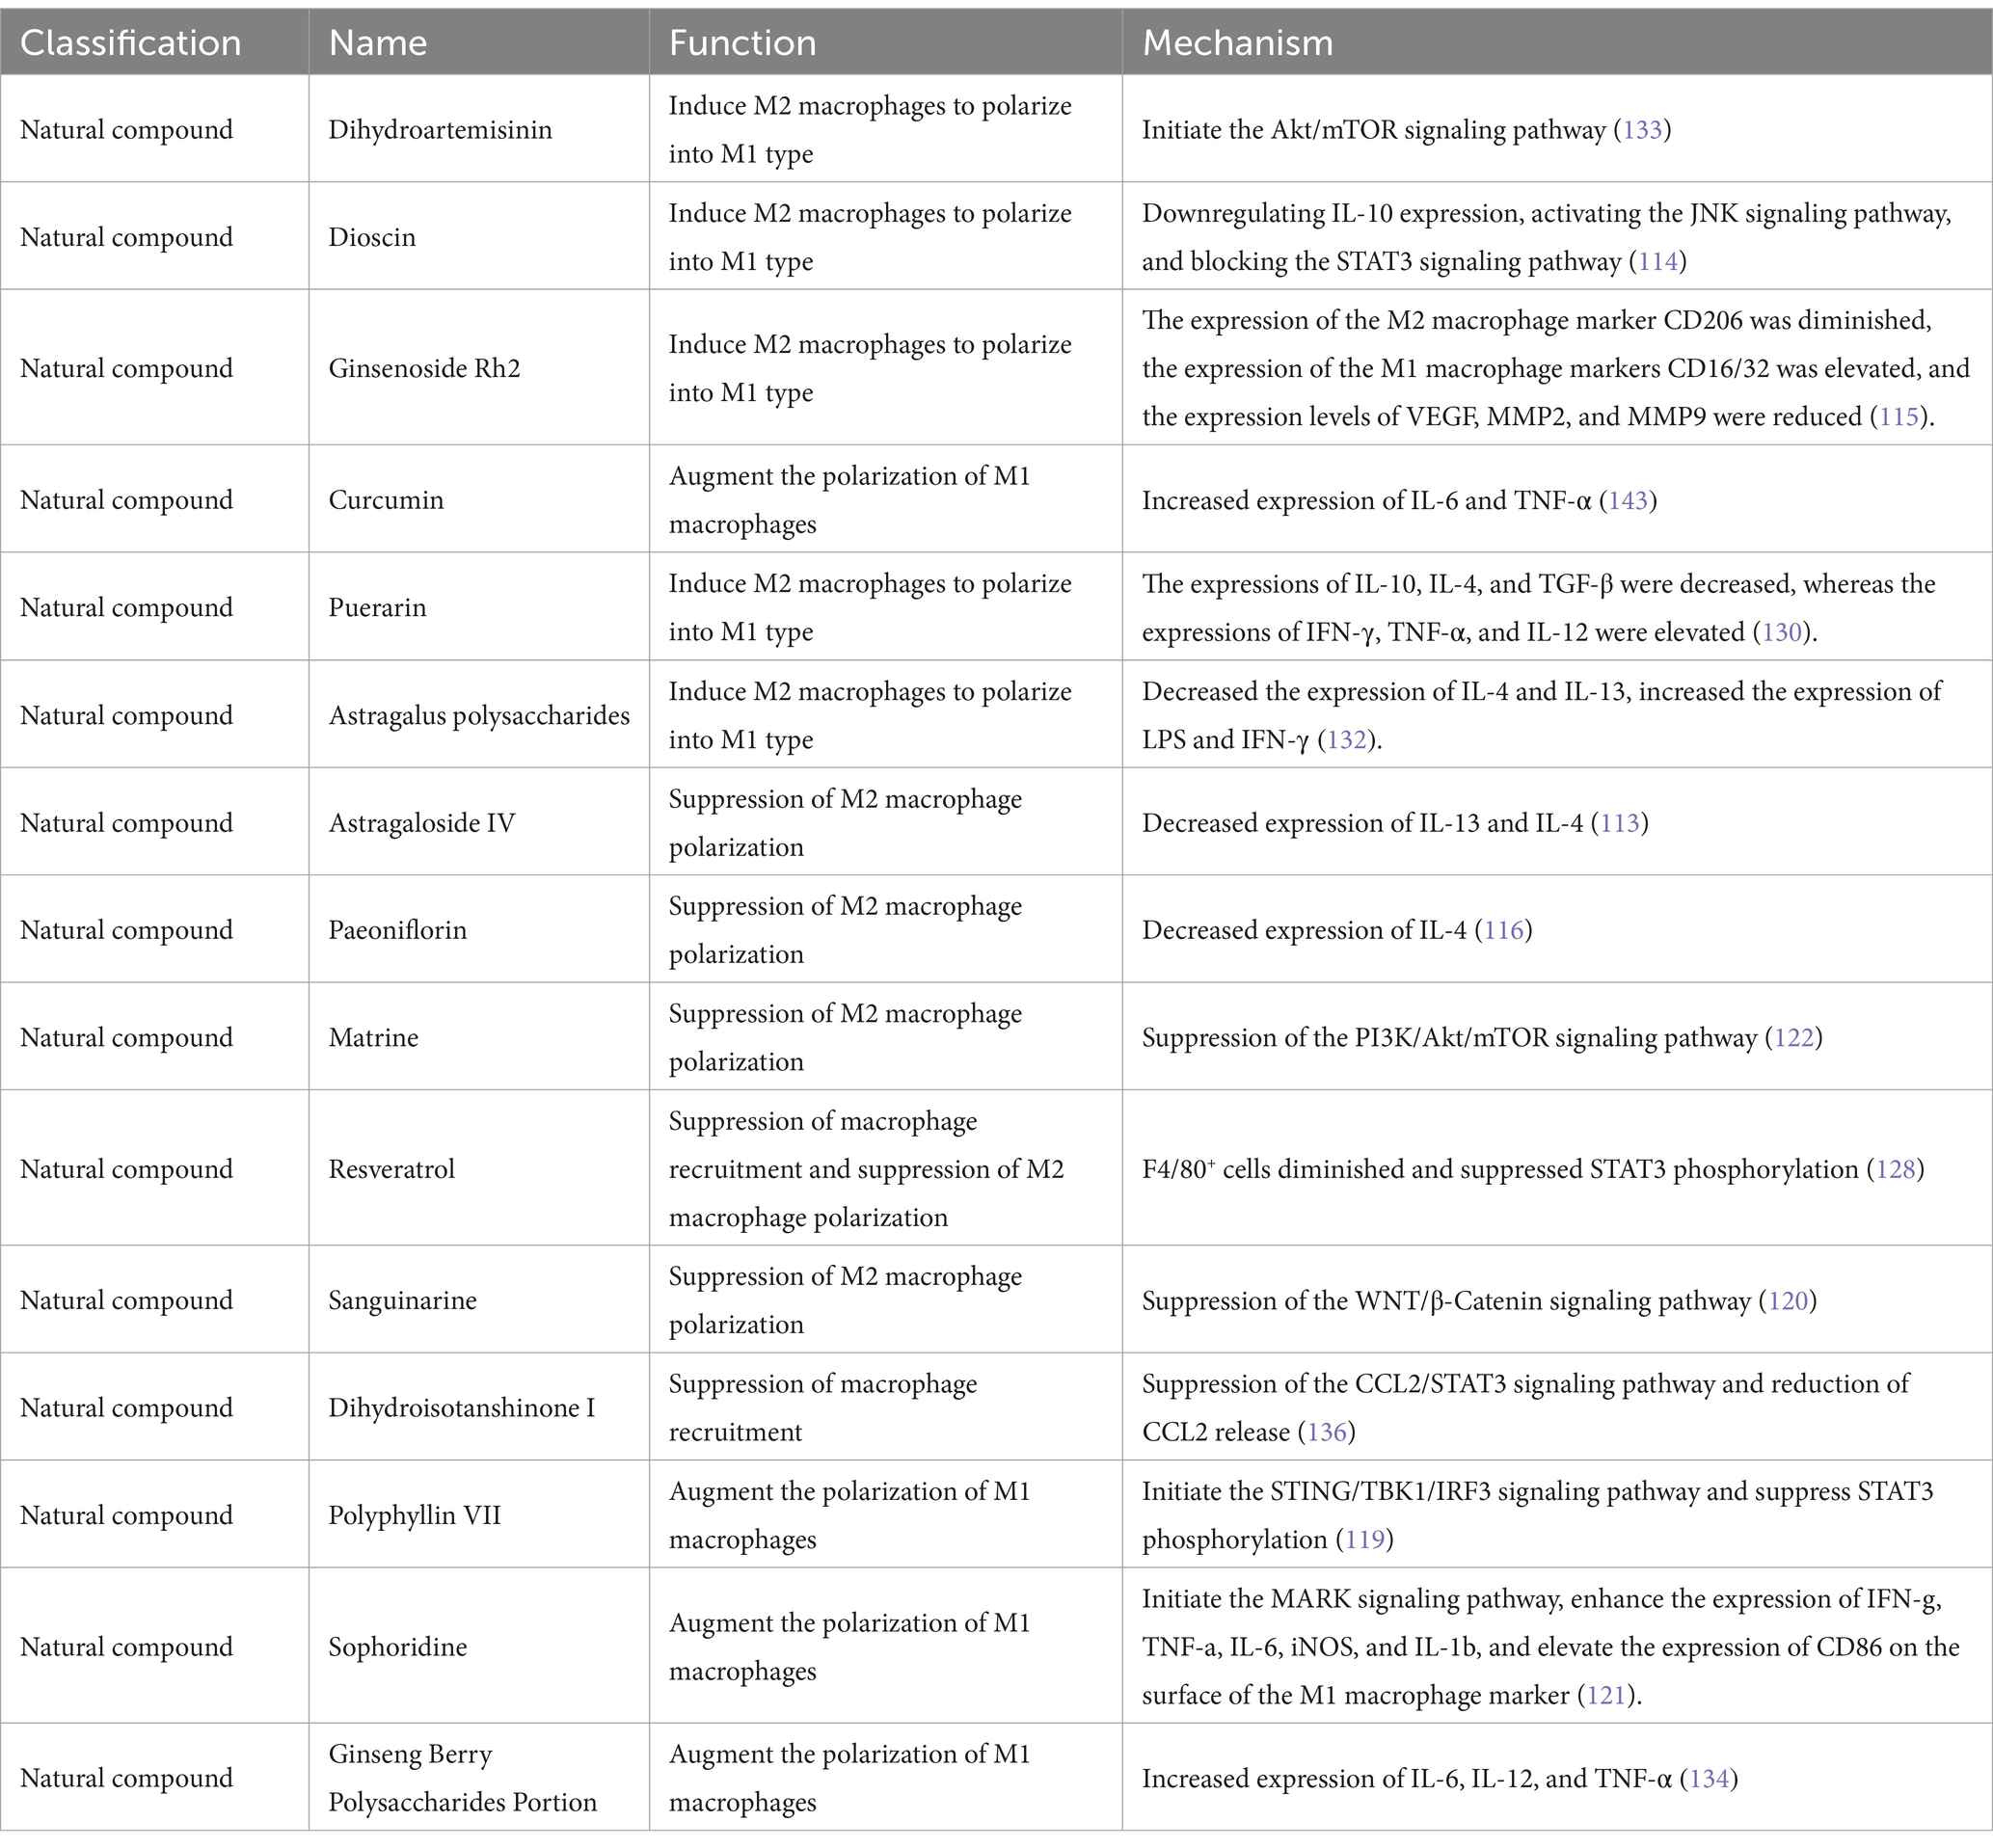1993x1848 pixels.
Task: Select the Dihydroisotanshinone I name cell
Action: 479,1407
